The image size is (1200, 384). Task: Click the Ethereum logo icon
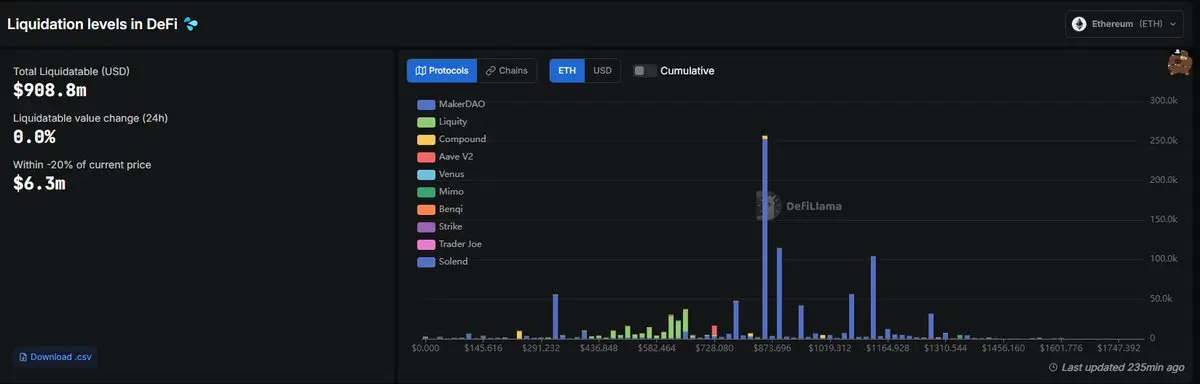(1079, 24)
